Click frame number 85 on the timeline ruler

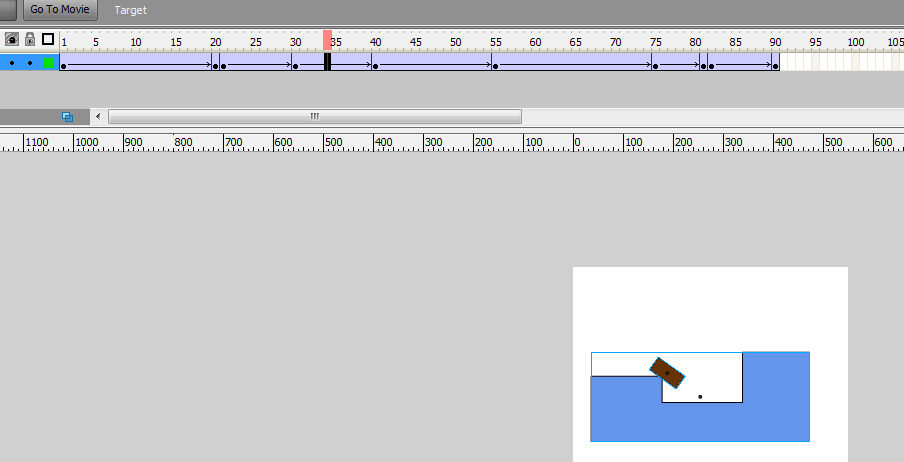(x=735, y=42)
